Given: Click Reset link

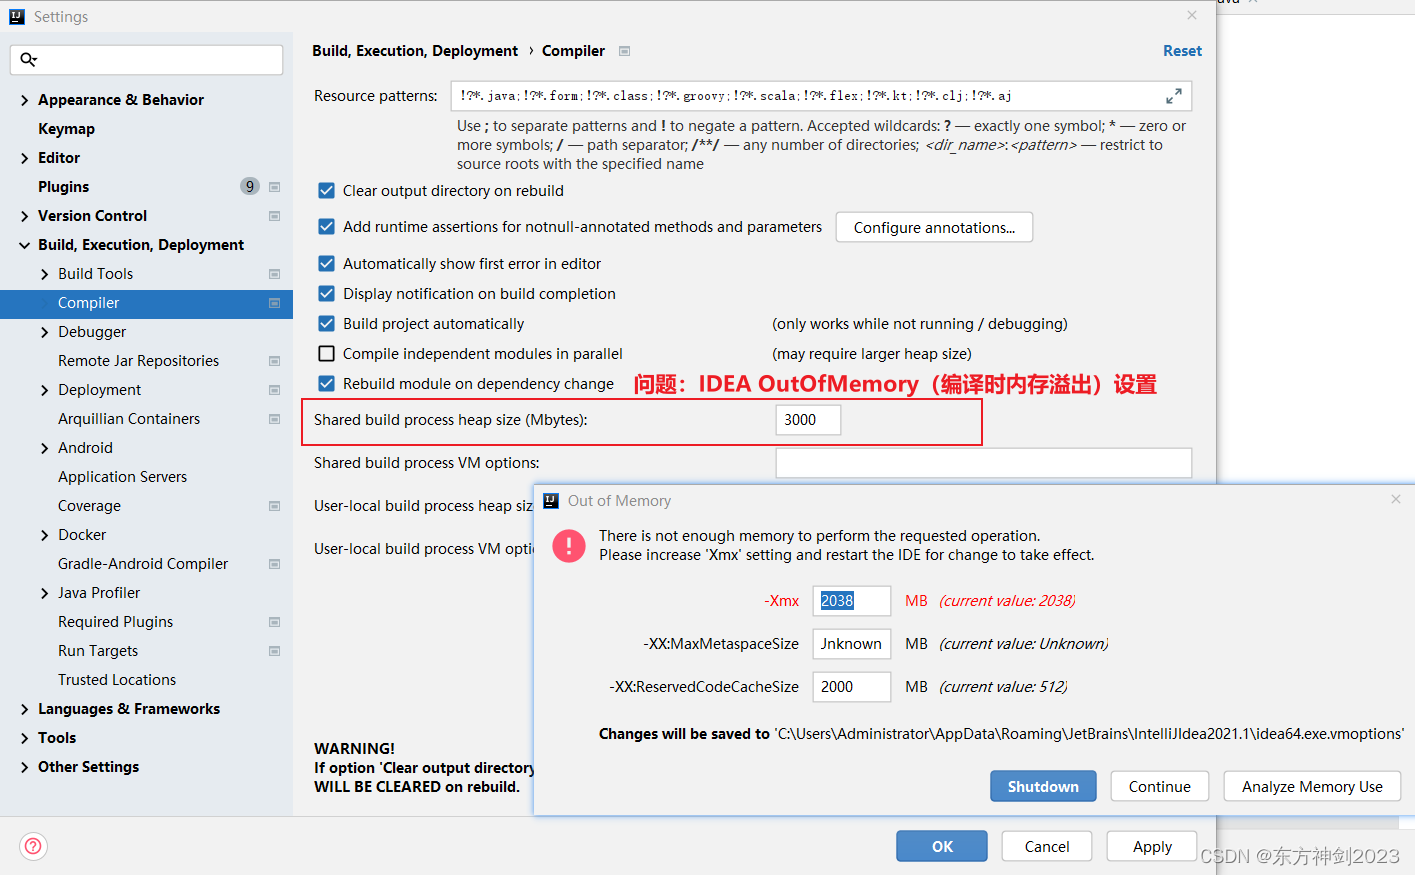Looking at the screenshot, I should point(1182,51).
